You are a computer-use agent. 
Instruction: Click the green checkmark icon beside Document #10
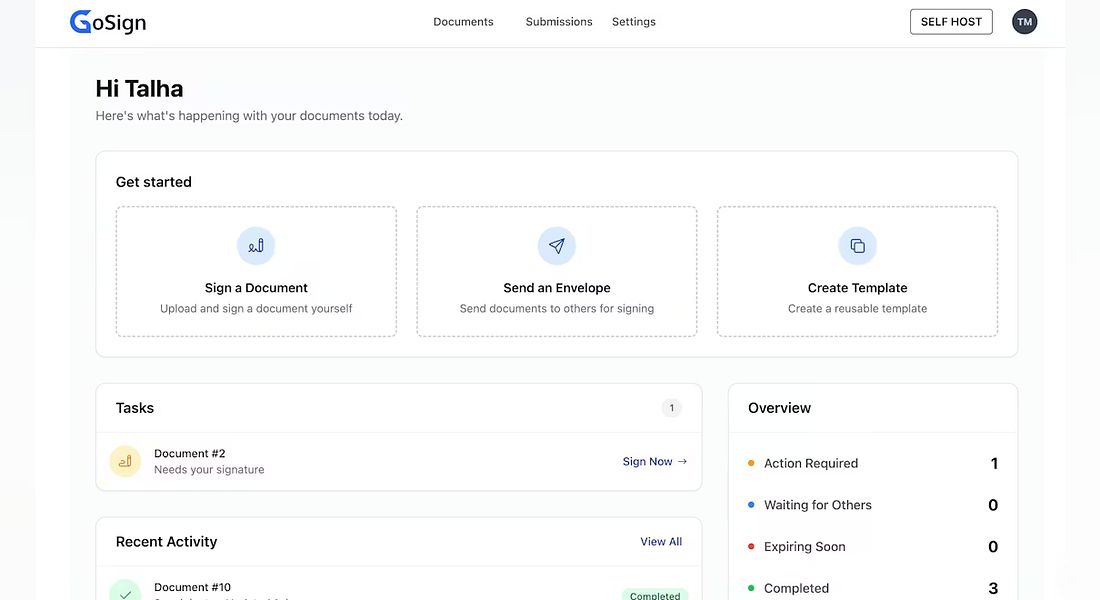125,591
